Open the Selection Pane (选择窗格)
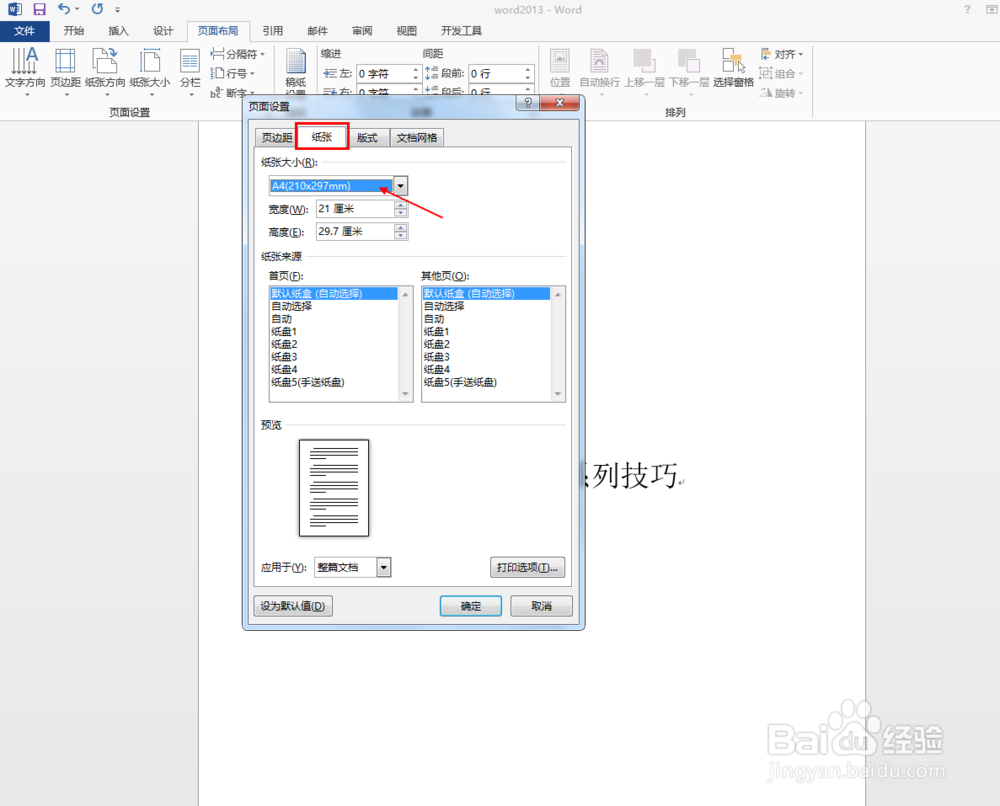The height and width of the screenshot is (806, 1000). click(x=733, y=68)
